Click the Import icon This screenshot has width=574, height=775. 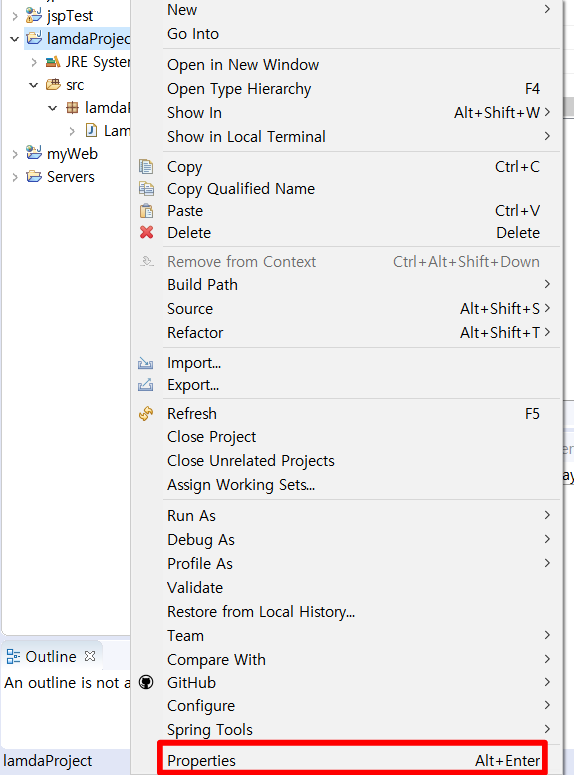click(145, 363)
